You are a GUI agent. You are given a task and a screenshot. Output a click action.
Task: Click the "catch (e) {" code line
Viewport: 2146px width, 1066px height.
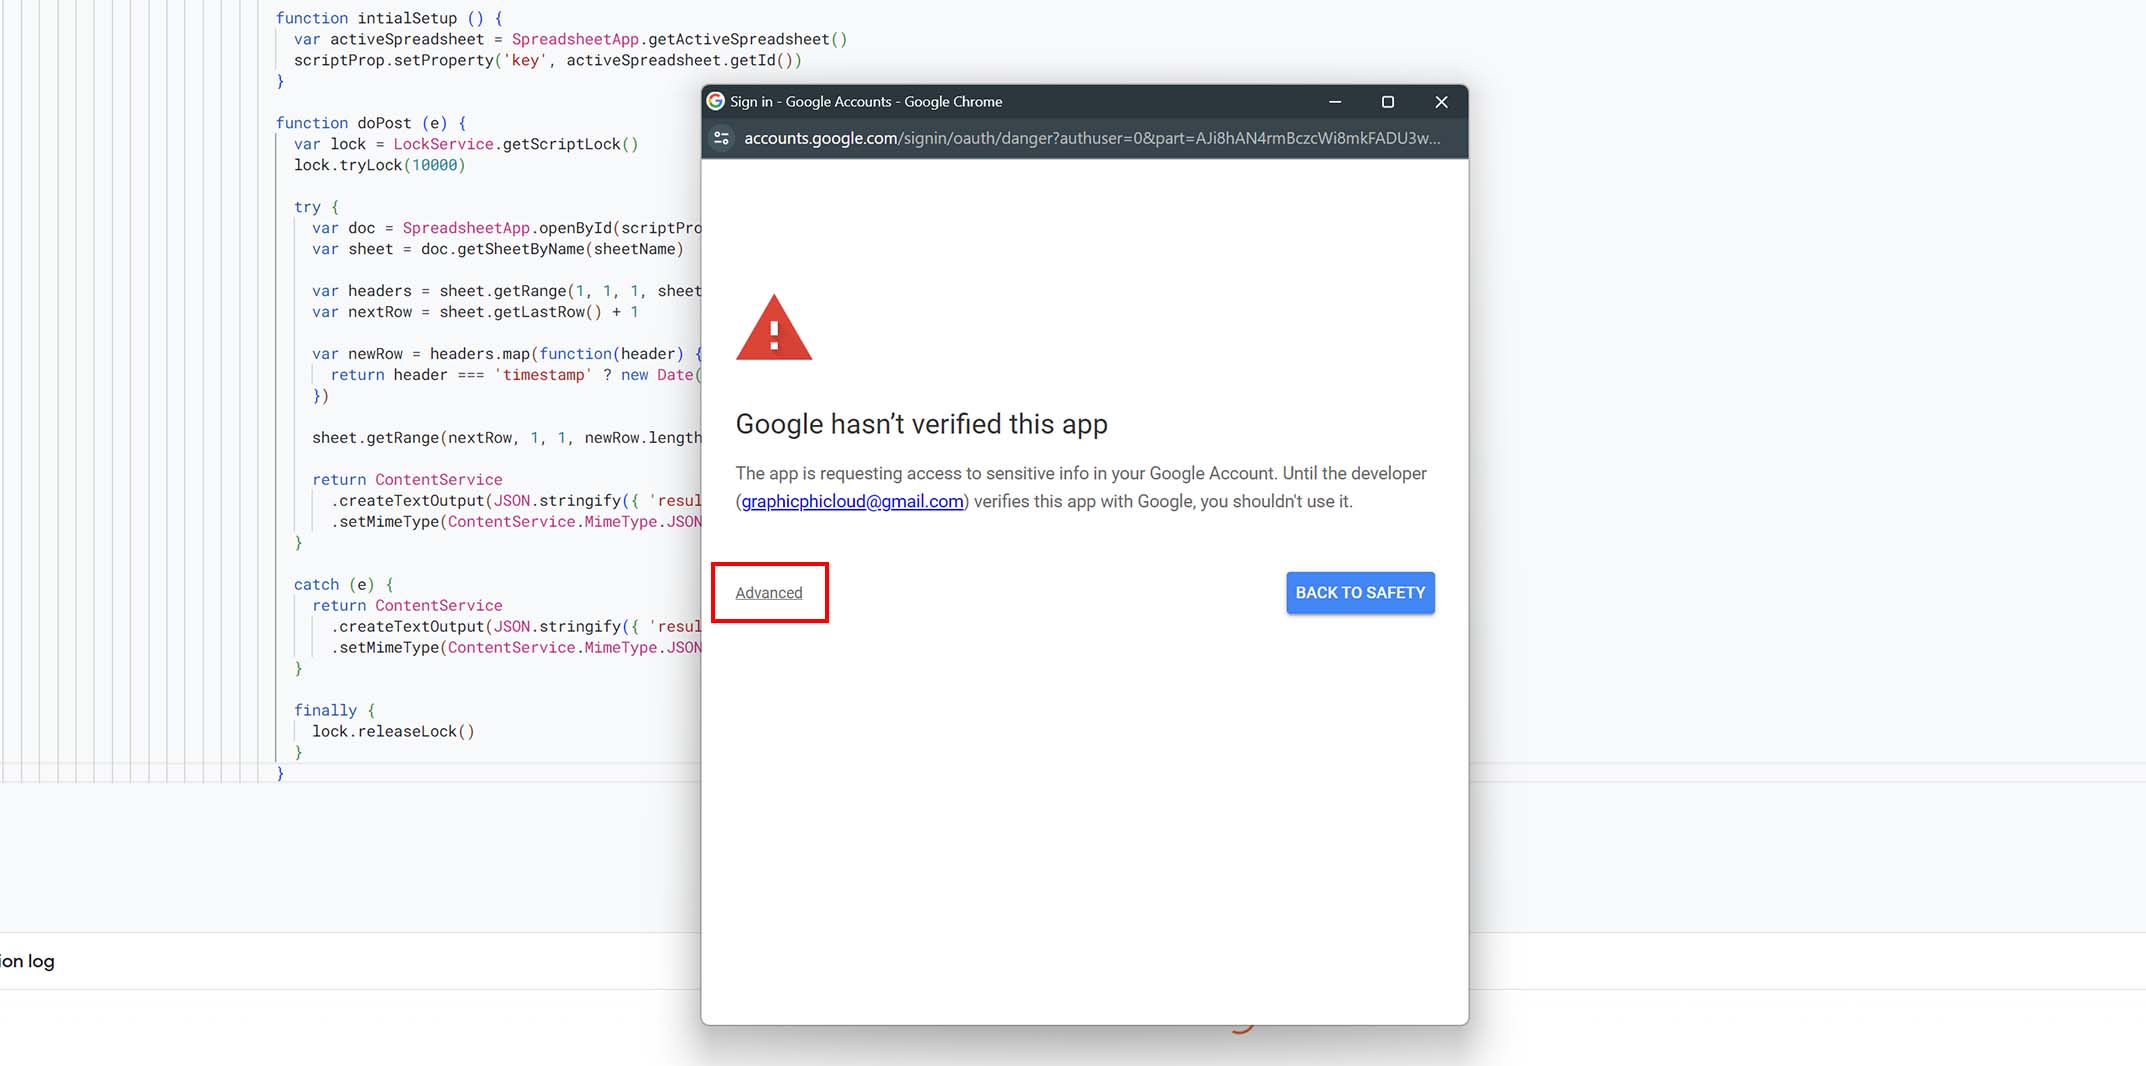coord(344,585)
